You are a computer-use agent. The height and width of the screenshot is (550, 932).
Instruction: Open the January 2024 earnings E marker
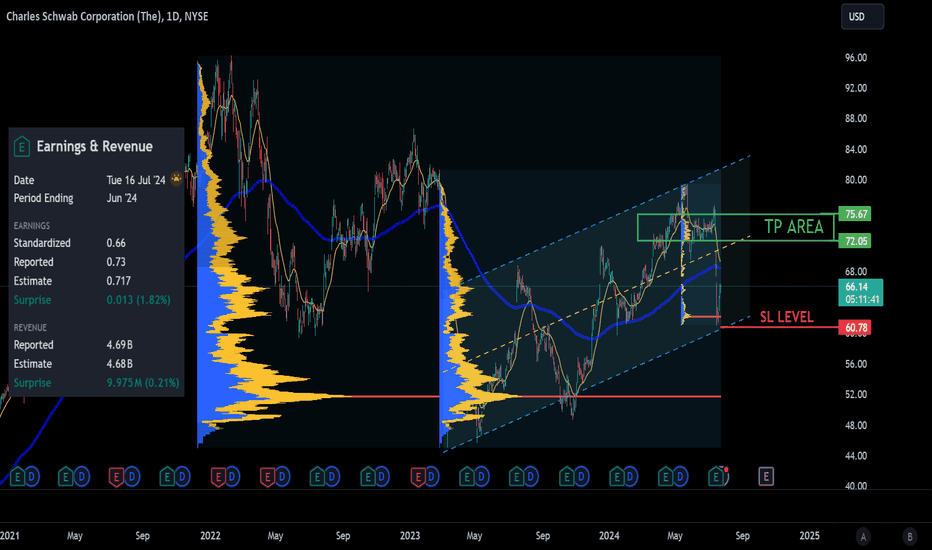[617, 477]
